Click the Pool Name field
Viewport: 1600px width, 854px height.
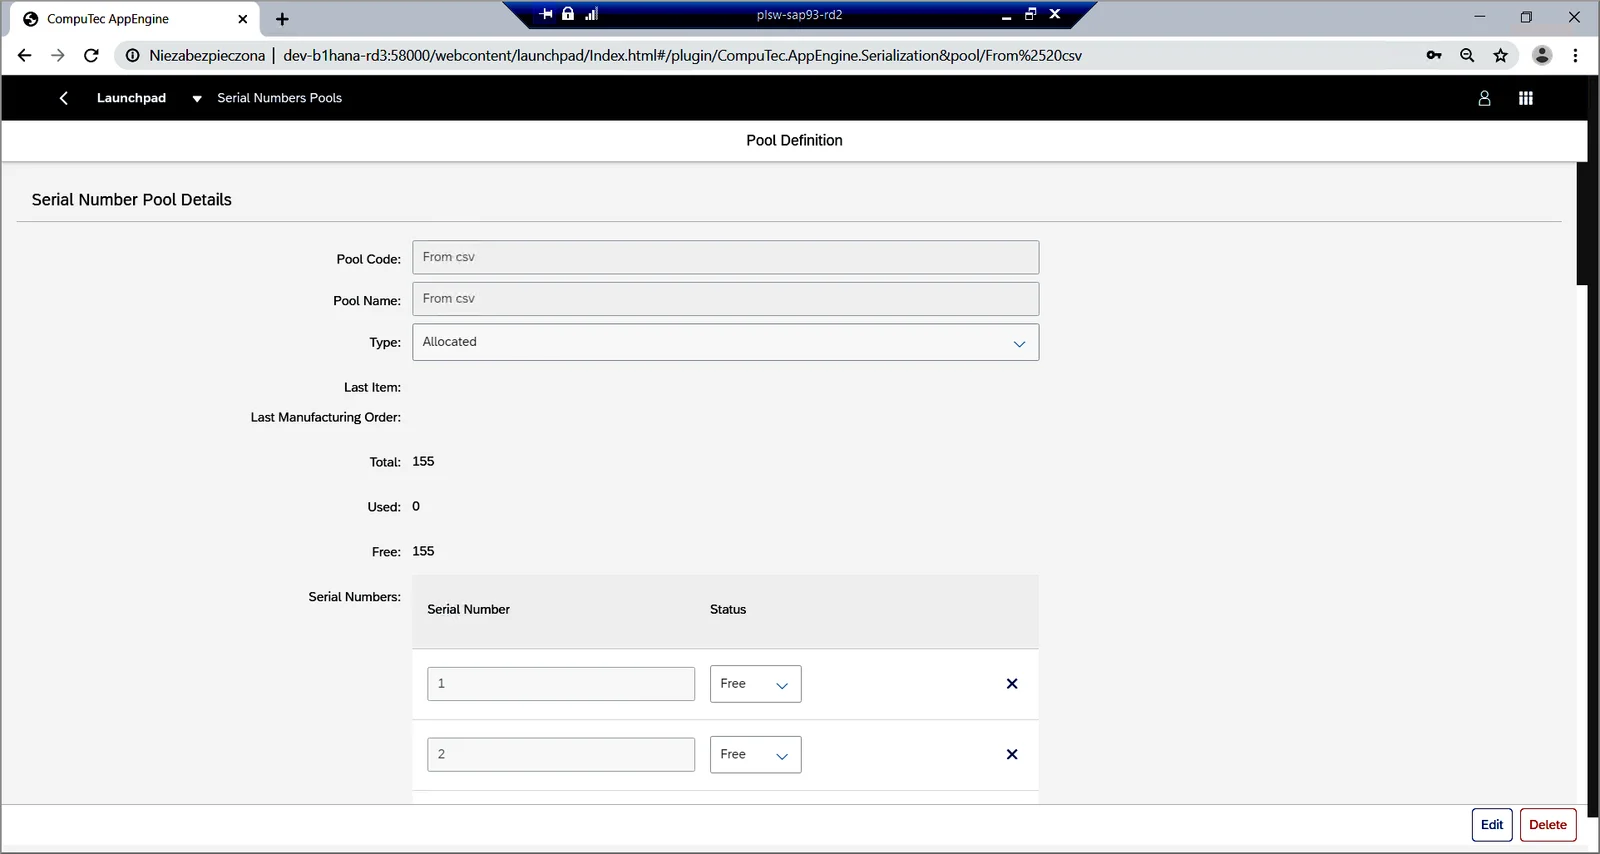(726, 299)
